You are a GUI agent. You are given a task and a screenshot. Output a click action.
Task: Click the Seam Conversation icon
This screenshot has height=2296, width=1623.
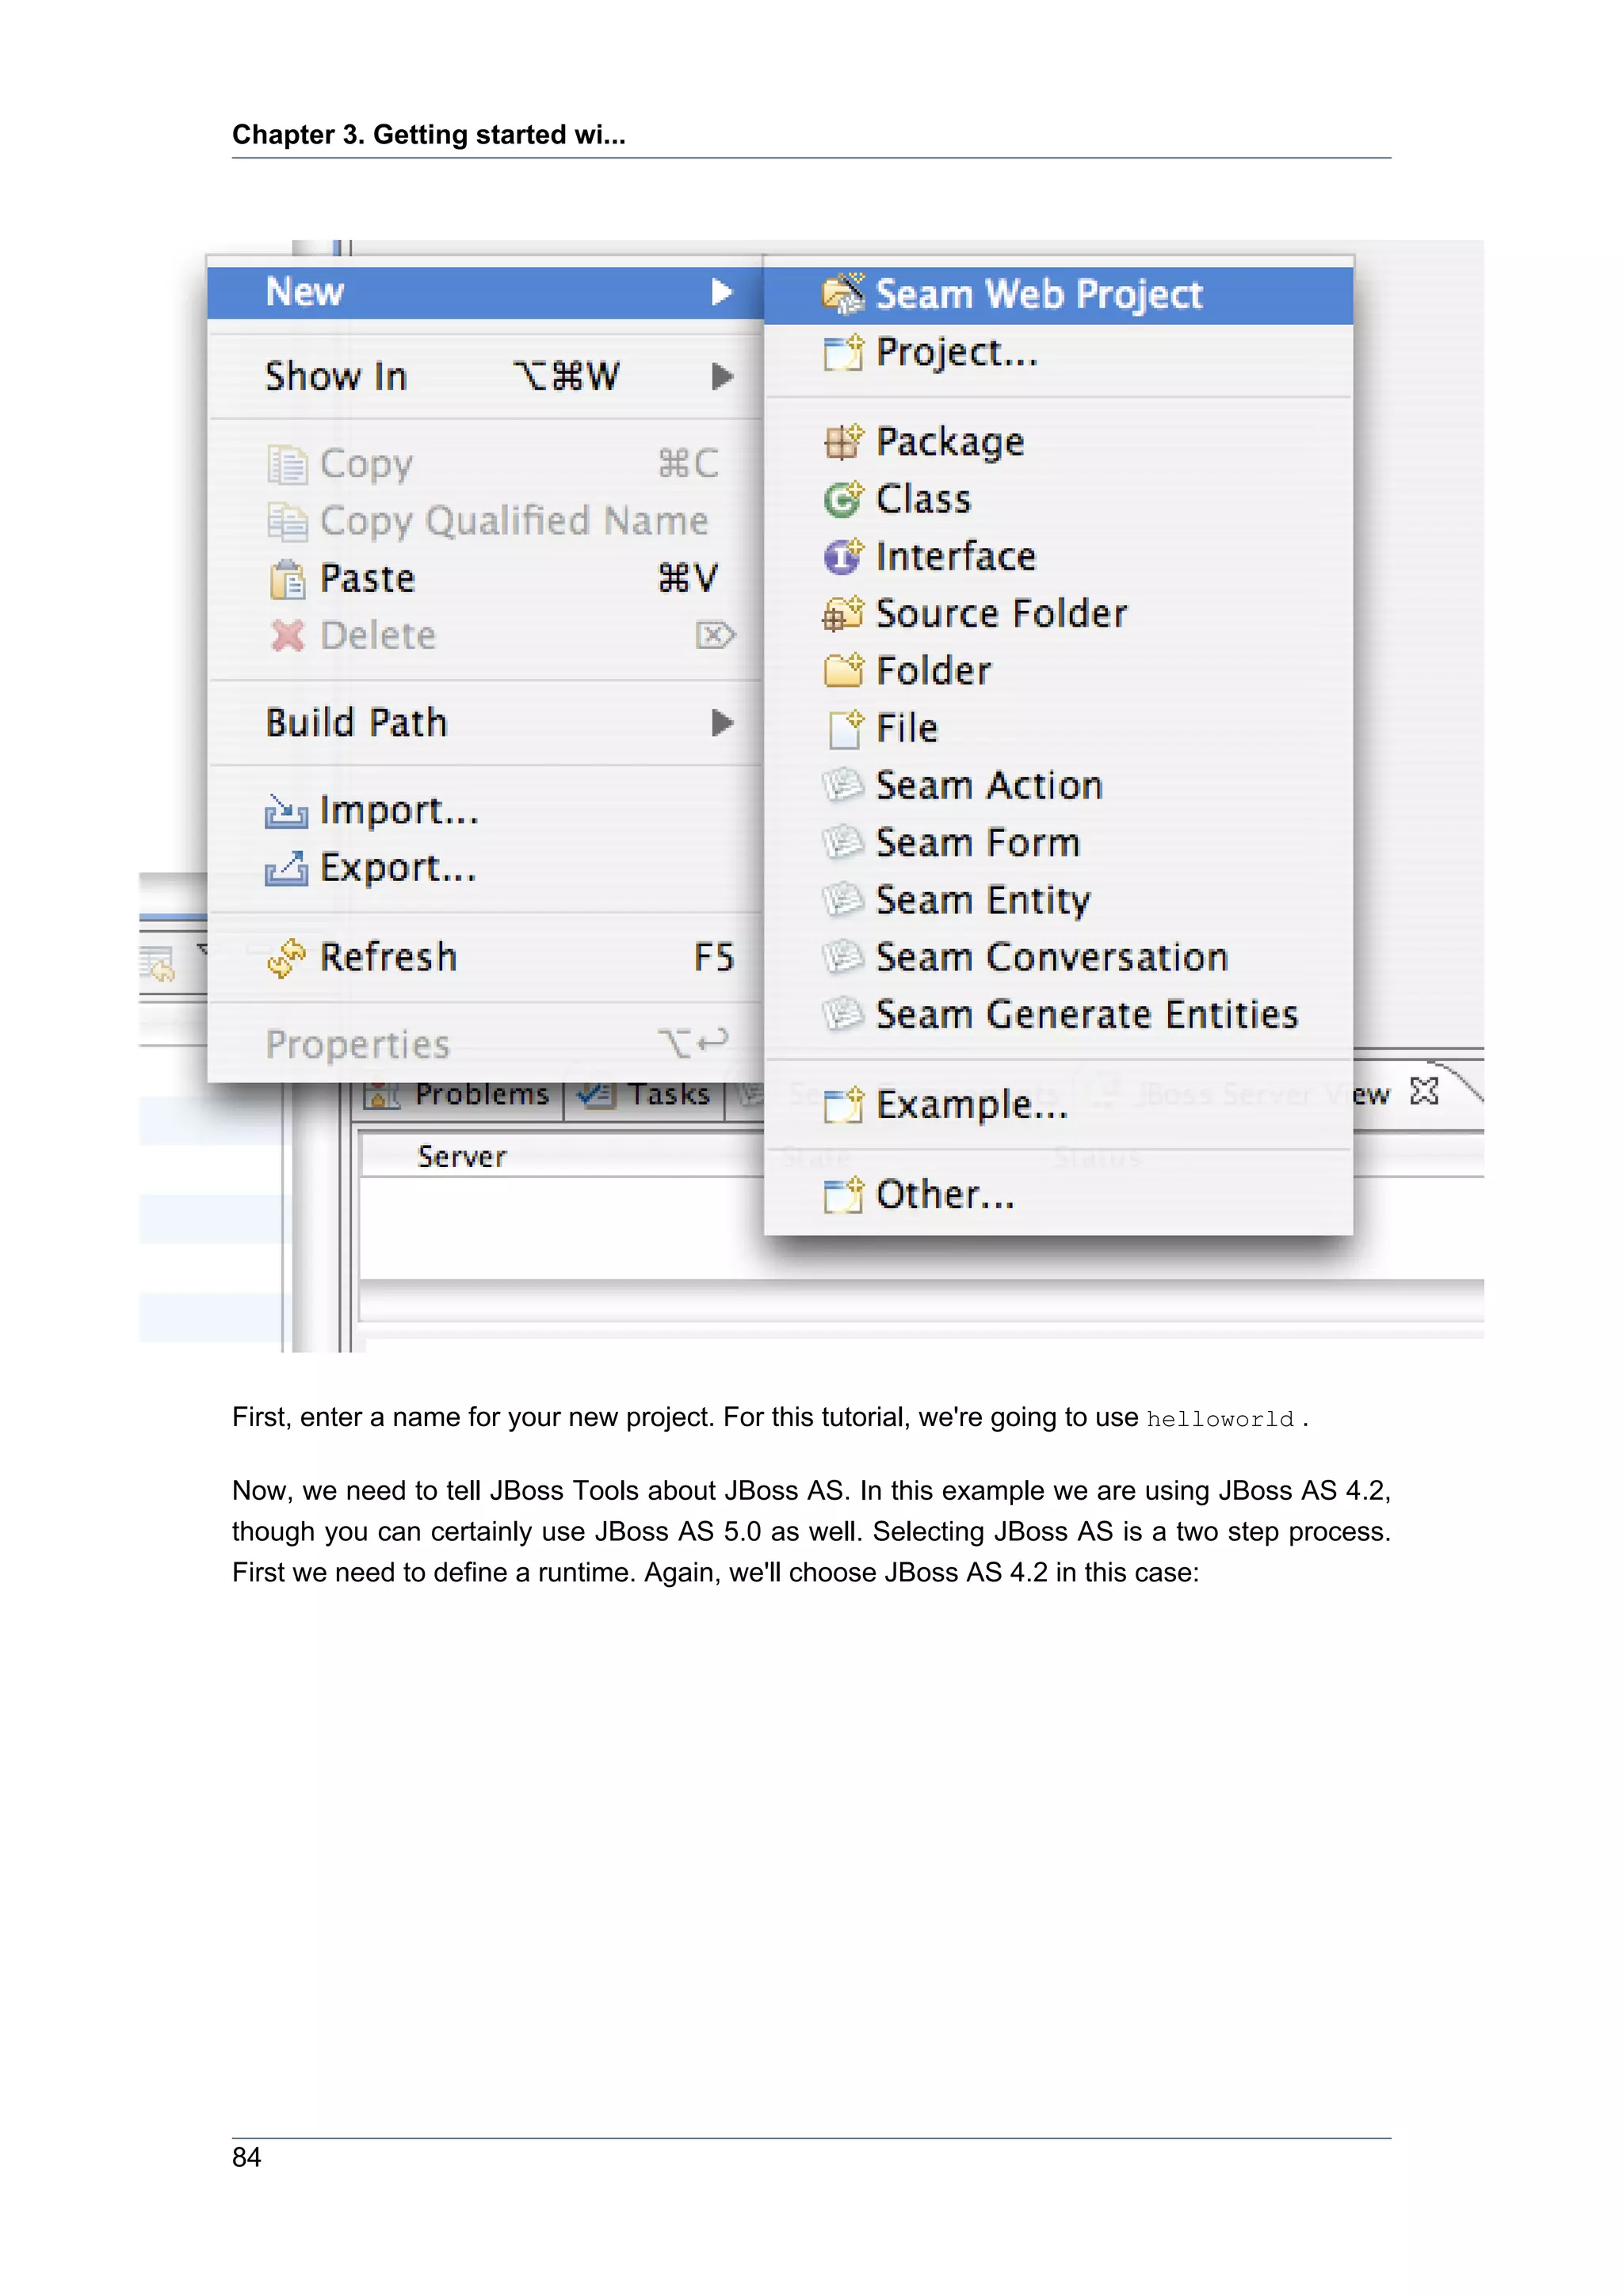click(x=842, y=957)
